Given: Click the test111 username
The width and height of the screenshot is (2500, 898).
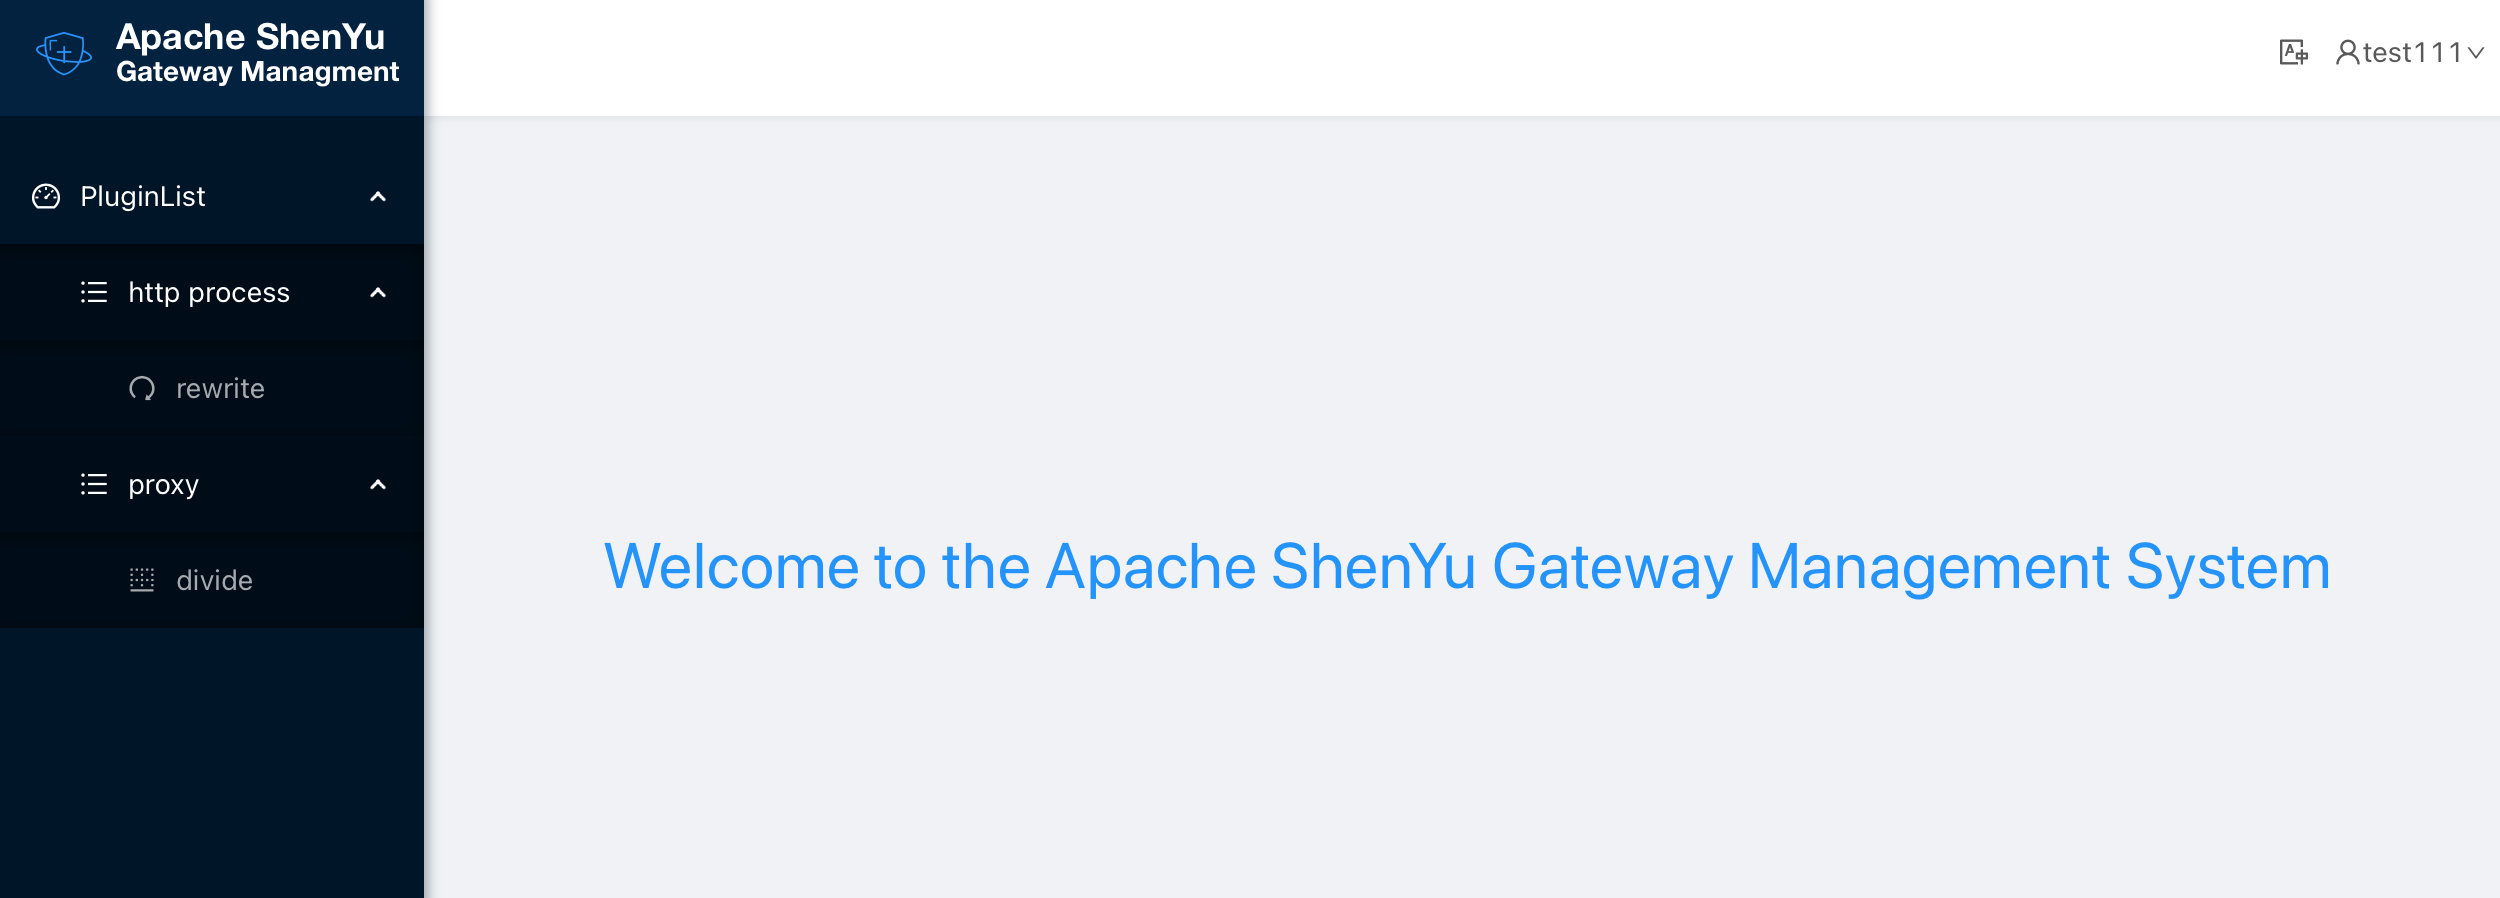Looking at the screenshot, I should point(2412,52).
